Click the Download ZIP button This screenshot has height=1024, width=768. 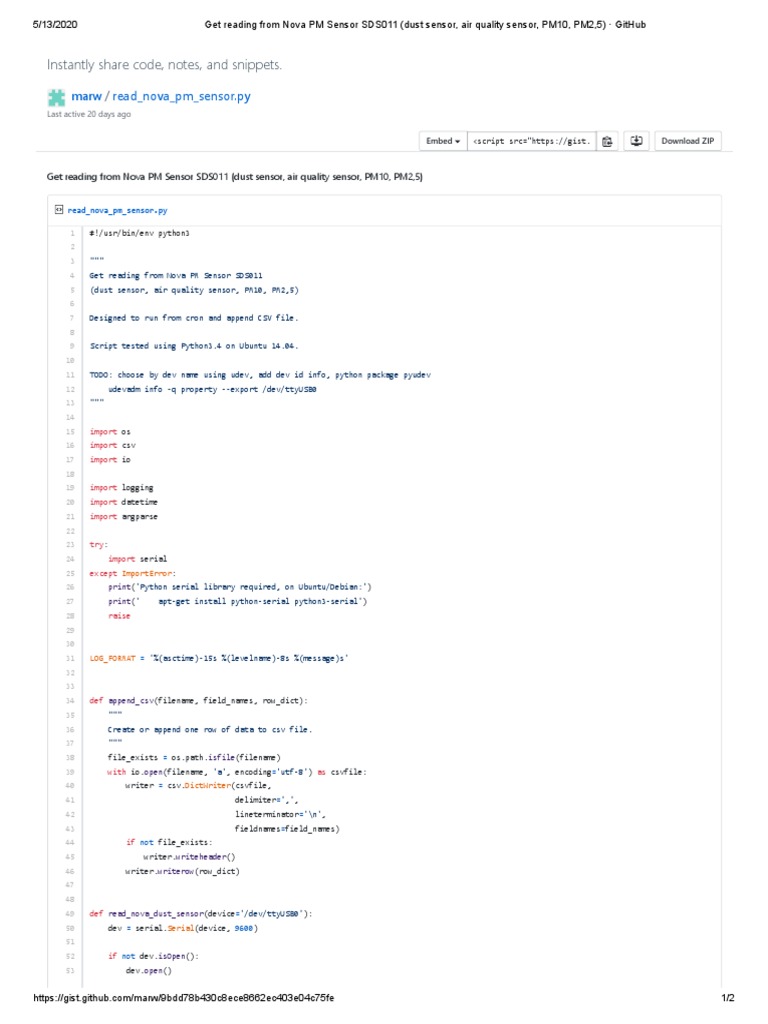(688, 141)
